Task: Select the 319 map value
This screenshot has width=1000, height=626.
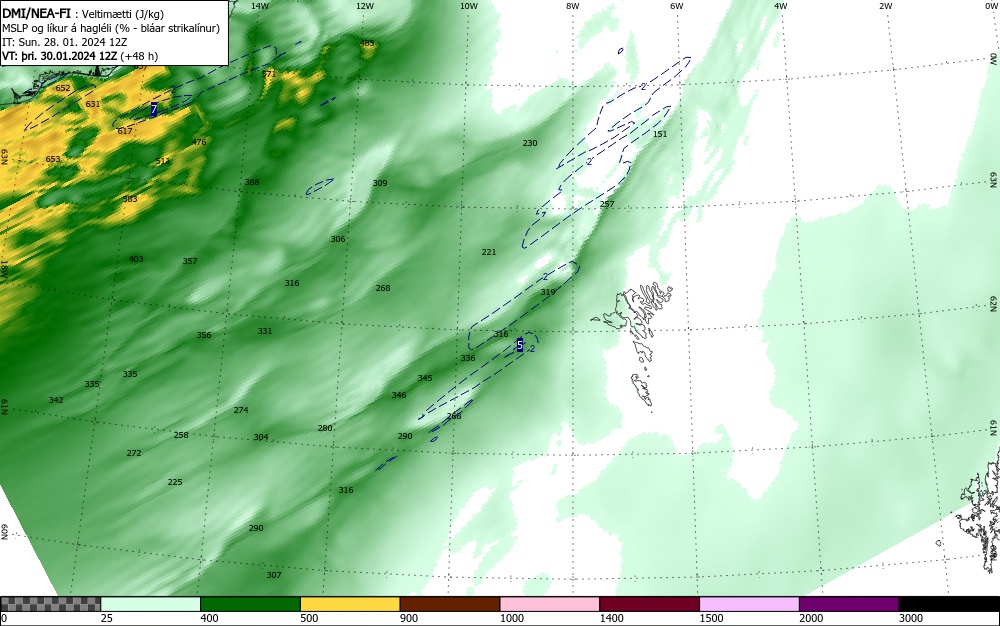Action: [548, 292]
